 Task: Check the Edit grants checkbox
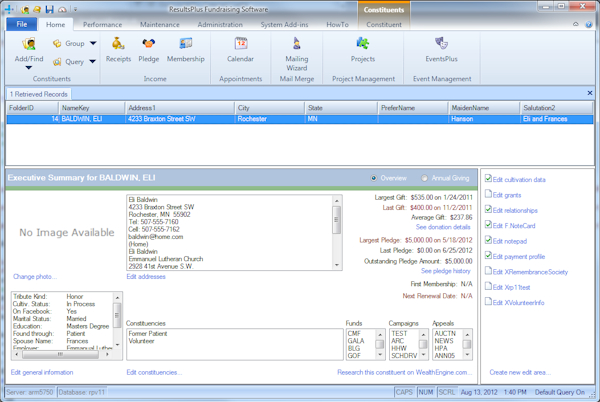488,195
